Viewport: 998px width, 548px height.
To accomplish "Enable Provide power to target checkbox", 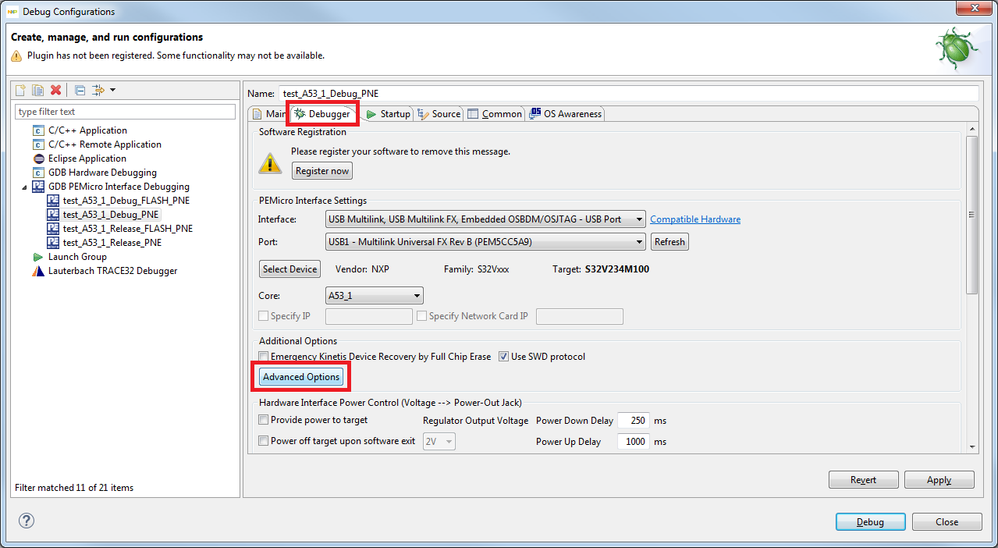I will (263, 420).
